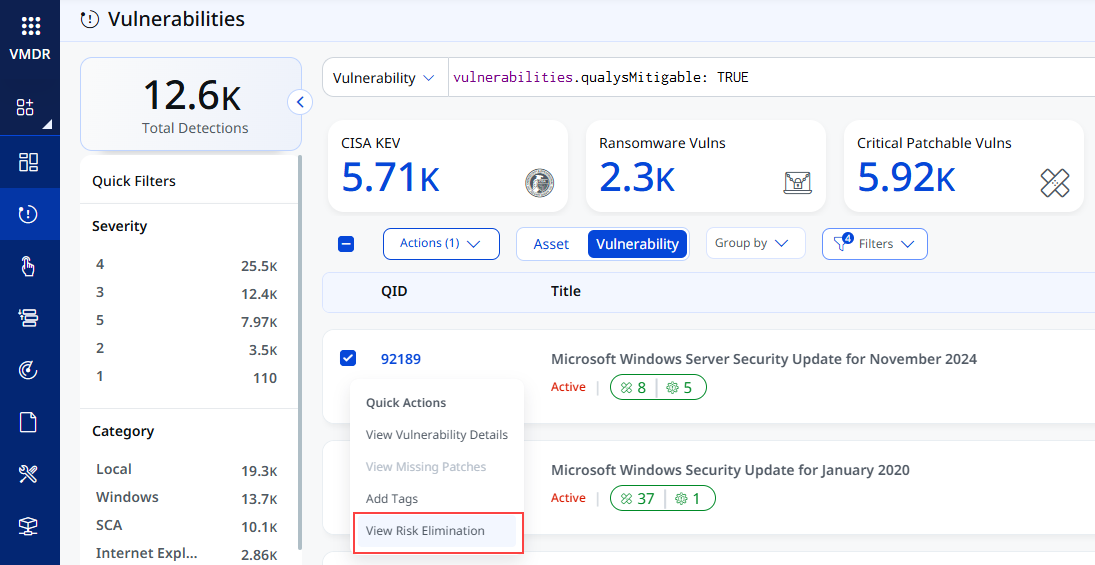
Task: Click the January 2020 Security Update title
Action: pyautogui.click(x=730, y=470)
